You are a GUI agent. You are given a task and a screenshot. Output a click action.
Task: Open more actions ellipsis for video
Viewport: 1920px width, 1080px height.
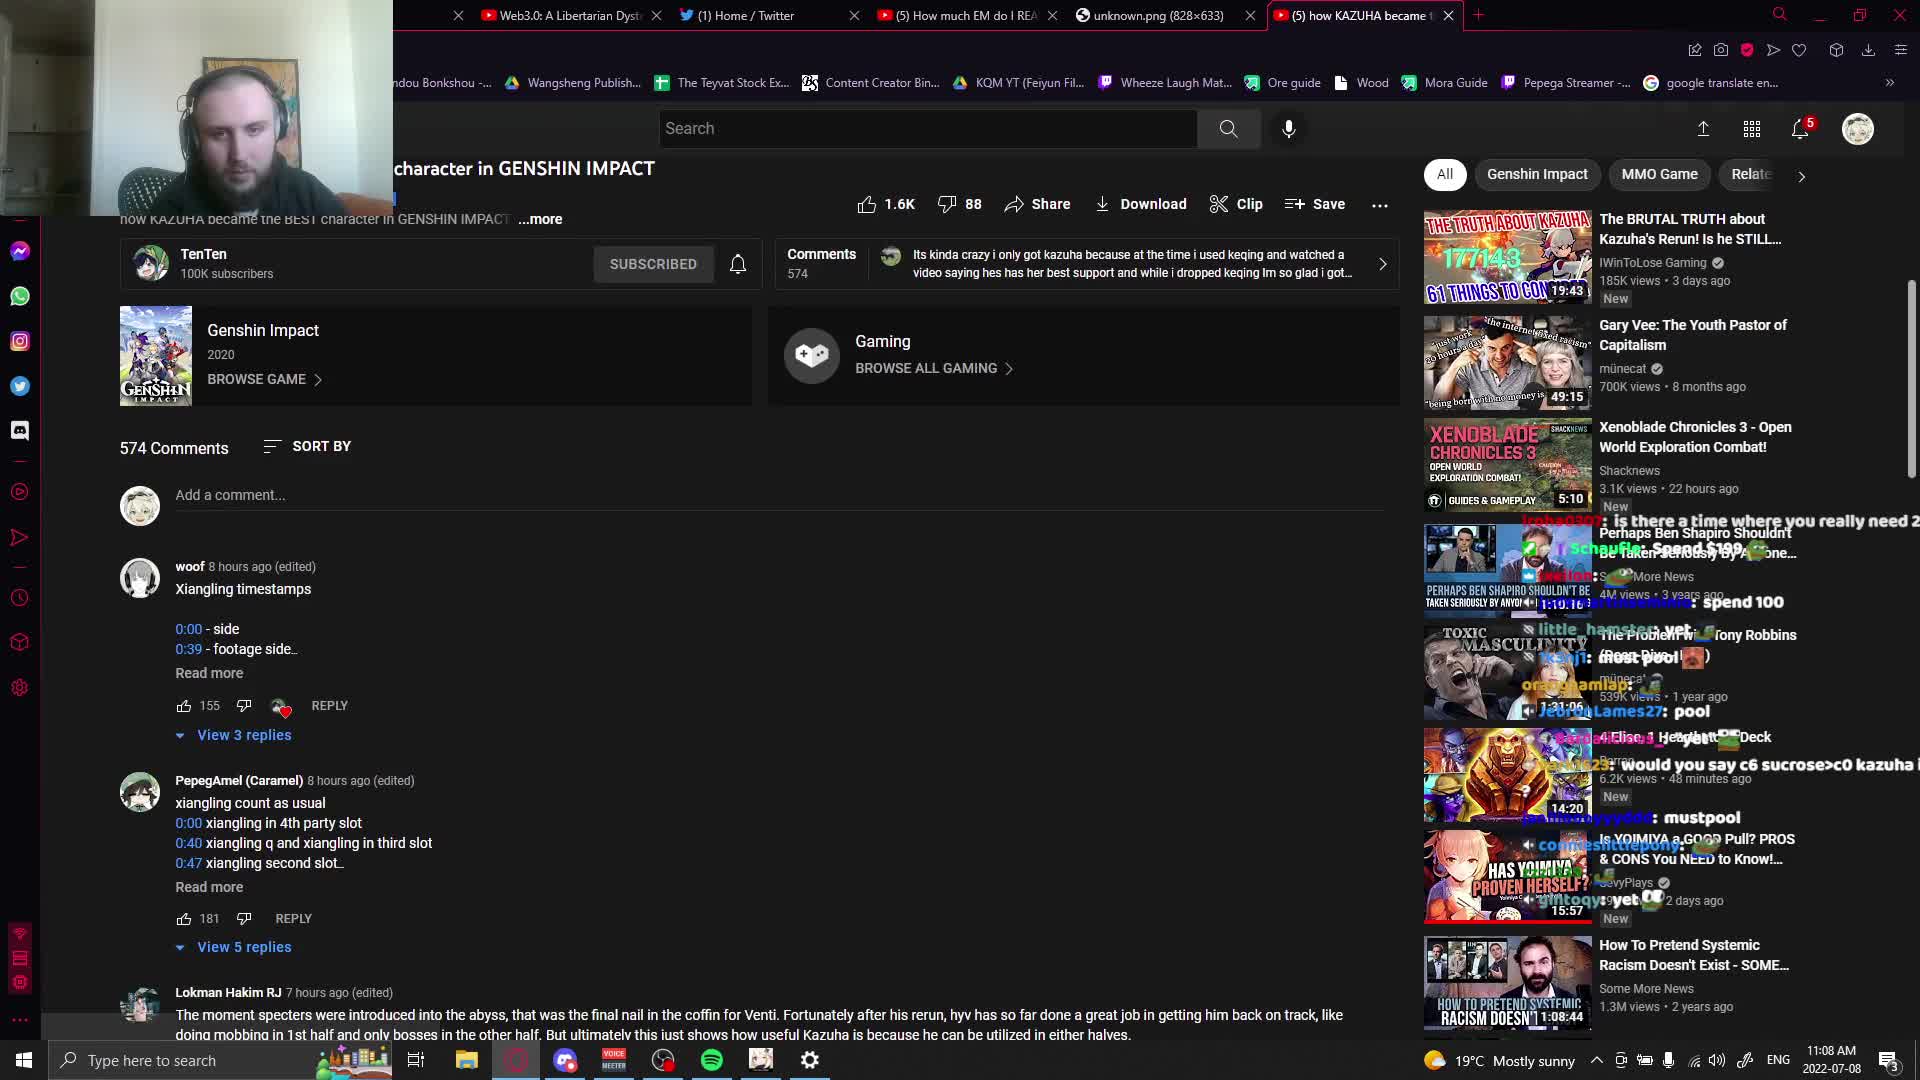point(1380,204)
